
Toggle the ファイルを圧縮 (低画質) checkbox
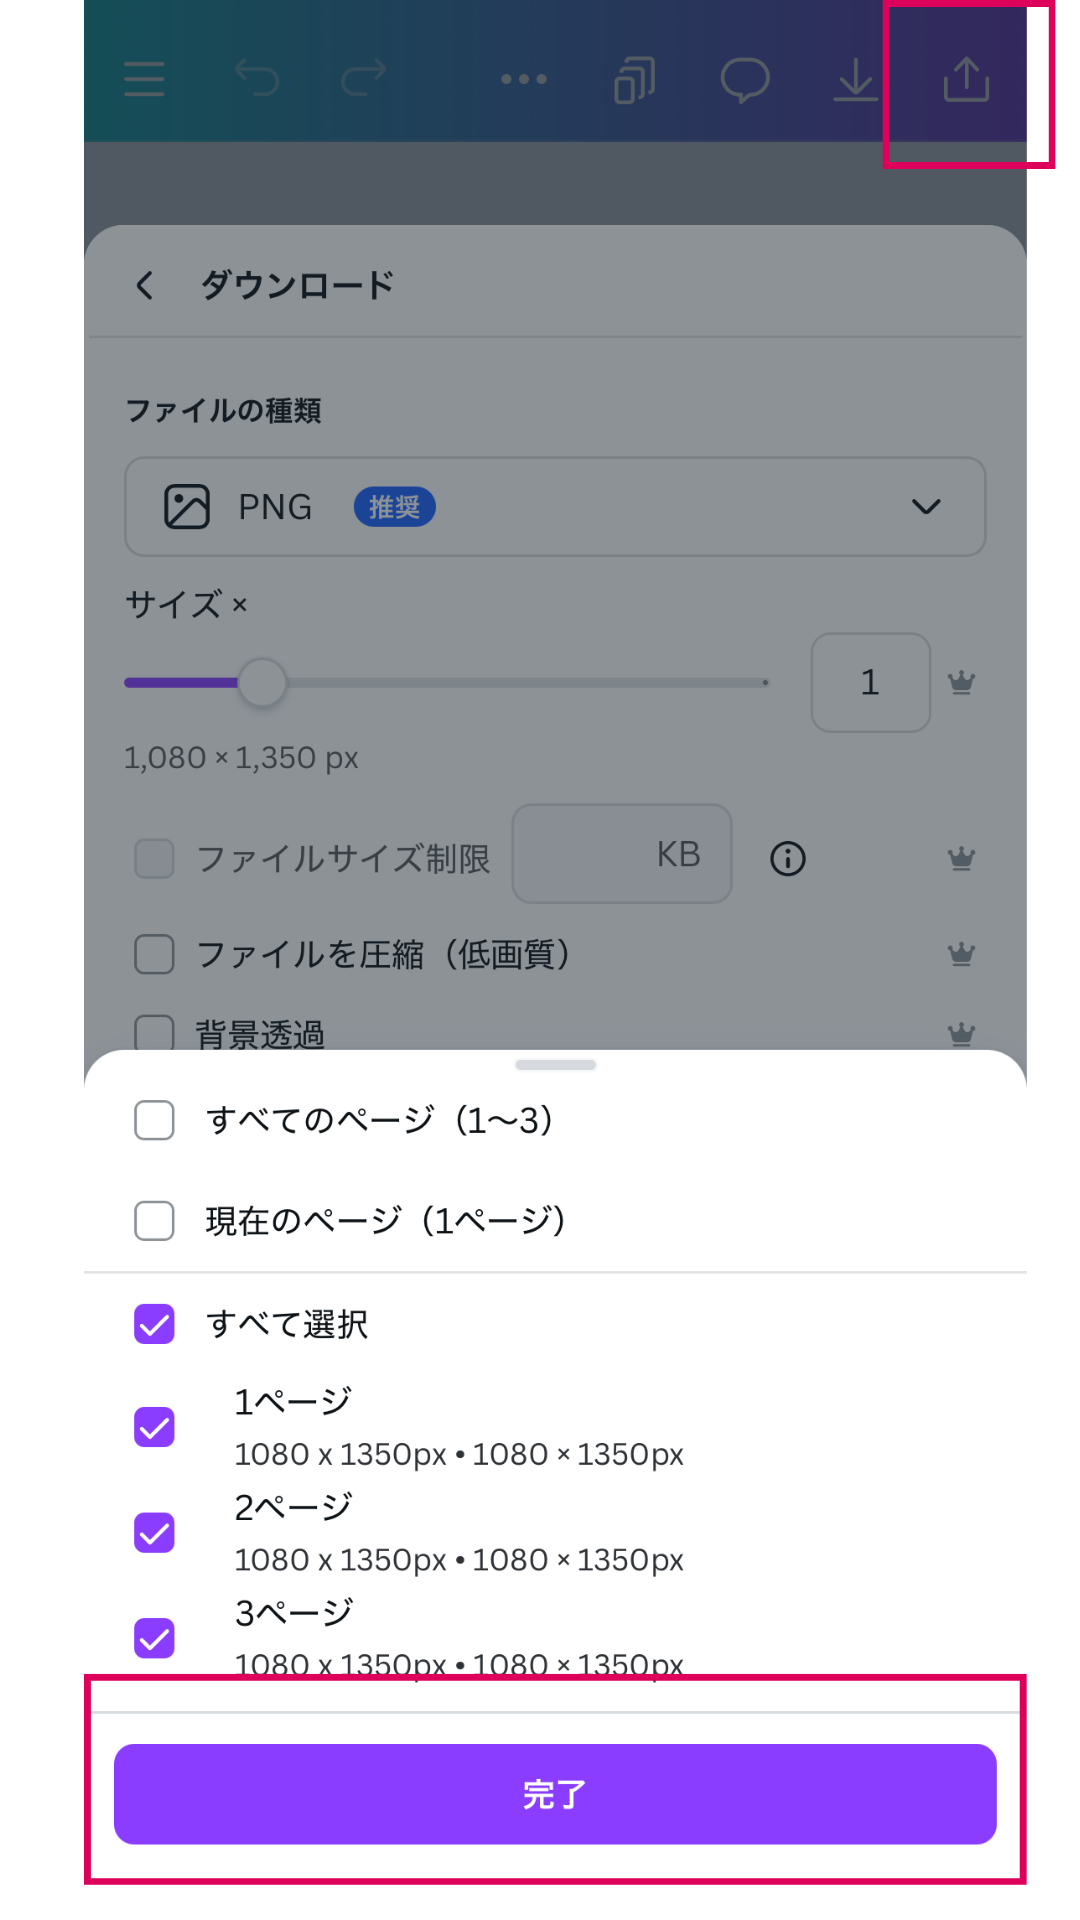pyautogui.click(x=155, y=954)
